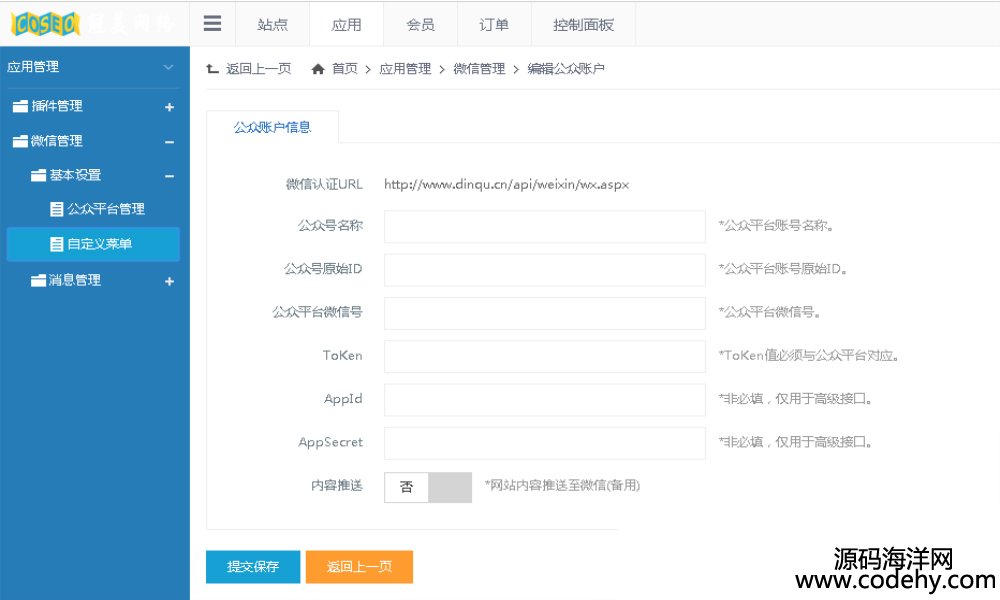Collapse the 应用管理 sidebar chevron
1000x600 pixels.
pyautogui.click(x=168, y=67)
